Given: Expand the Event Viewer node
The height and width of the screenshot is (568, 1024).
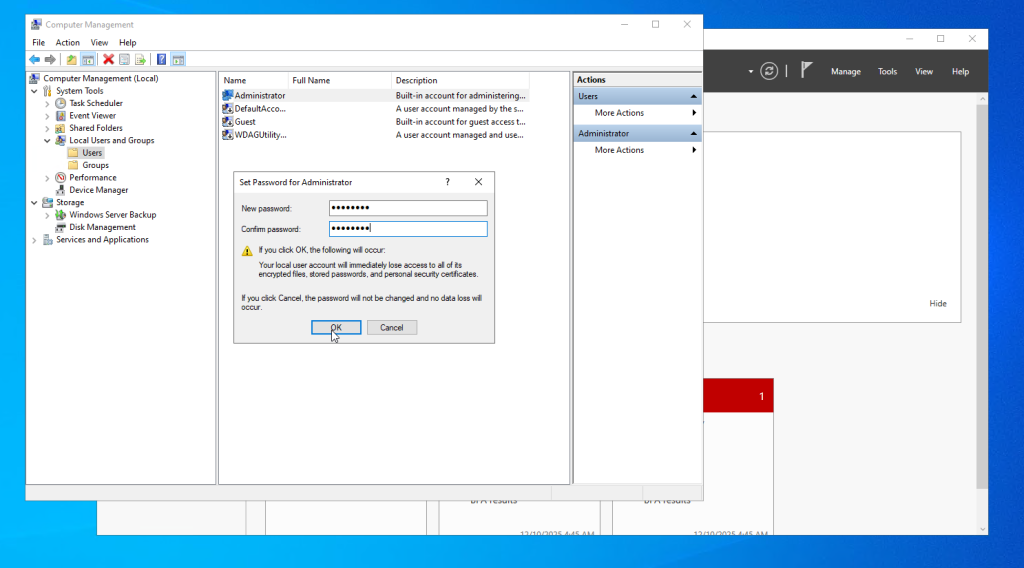Looking at the screenshot, I should coord(47,116).
